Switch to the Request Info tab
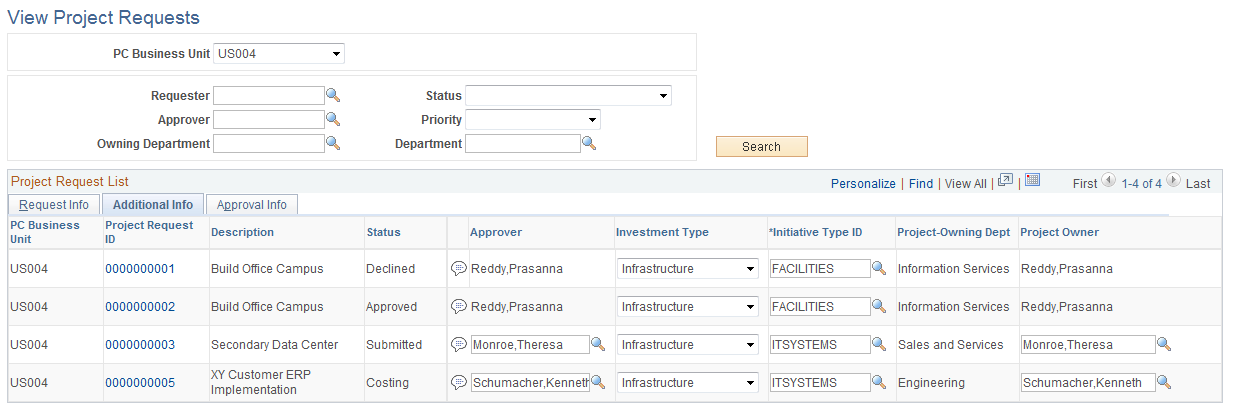Viewport: 1234px width, 413px height. pyautogui.click(x=54, y=205)
